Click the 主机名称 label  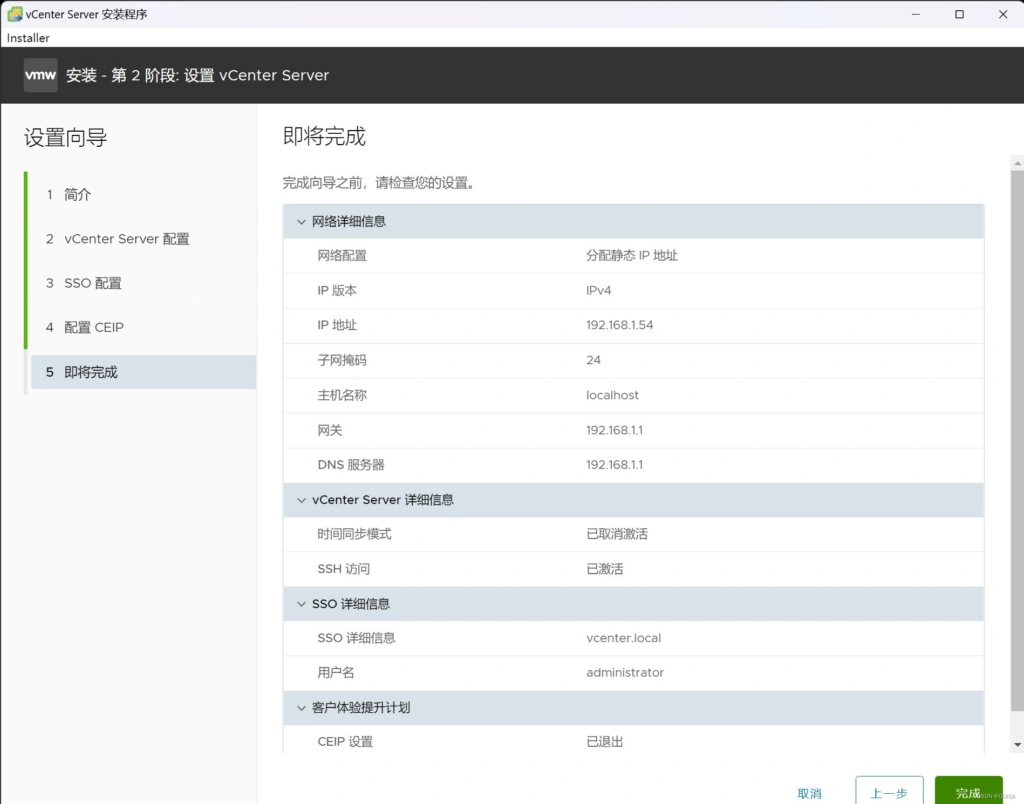coord(342,395)
